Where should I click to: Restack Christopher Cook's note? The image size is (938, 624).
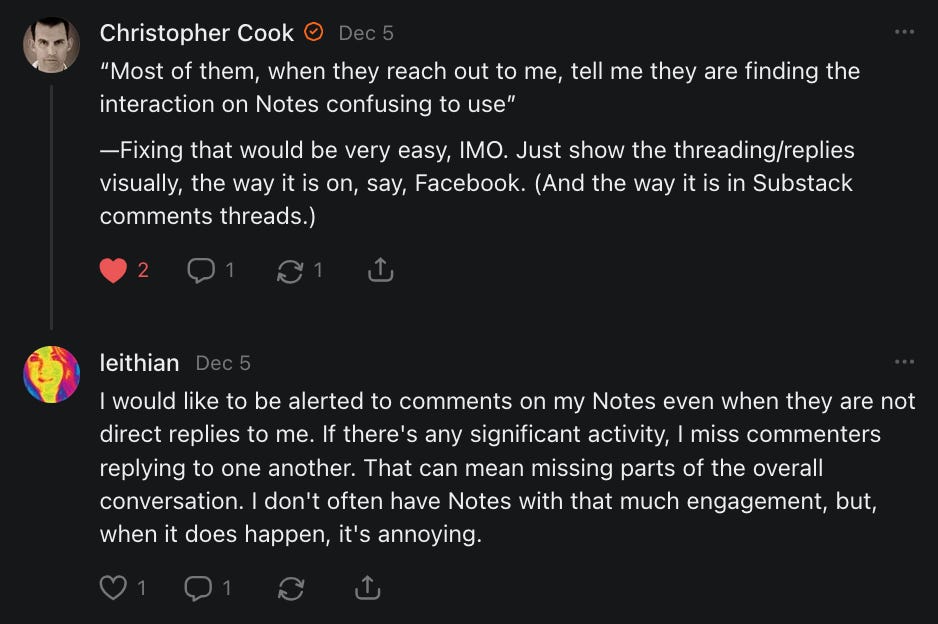click(290, 270)
